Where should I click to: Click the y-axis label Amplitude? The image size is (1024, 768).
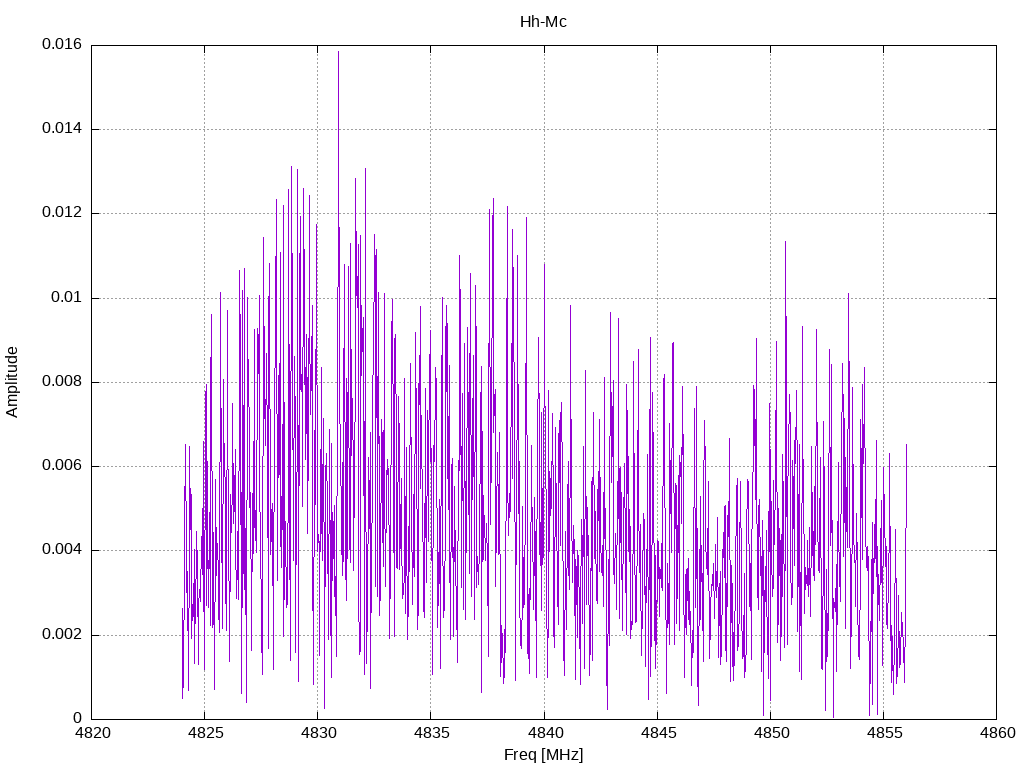click(12, 382)
